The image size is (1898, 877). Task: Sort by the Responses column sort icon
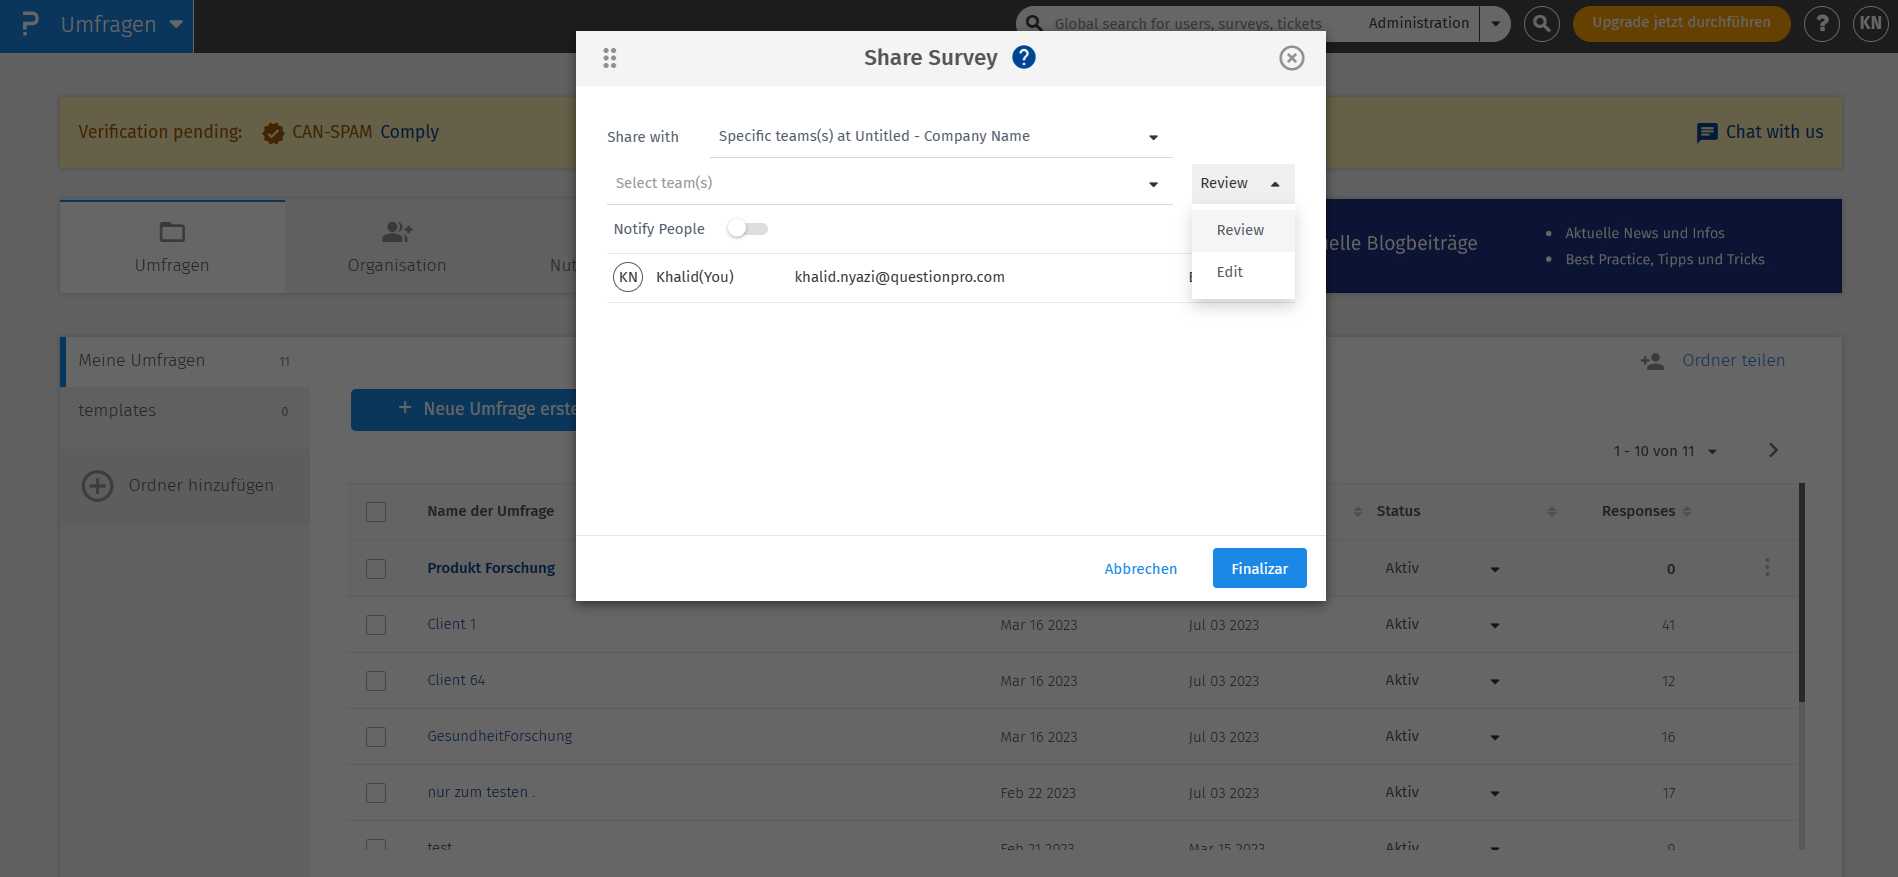click(x=1687, y=511)
